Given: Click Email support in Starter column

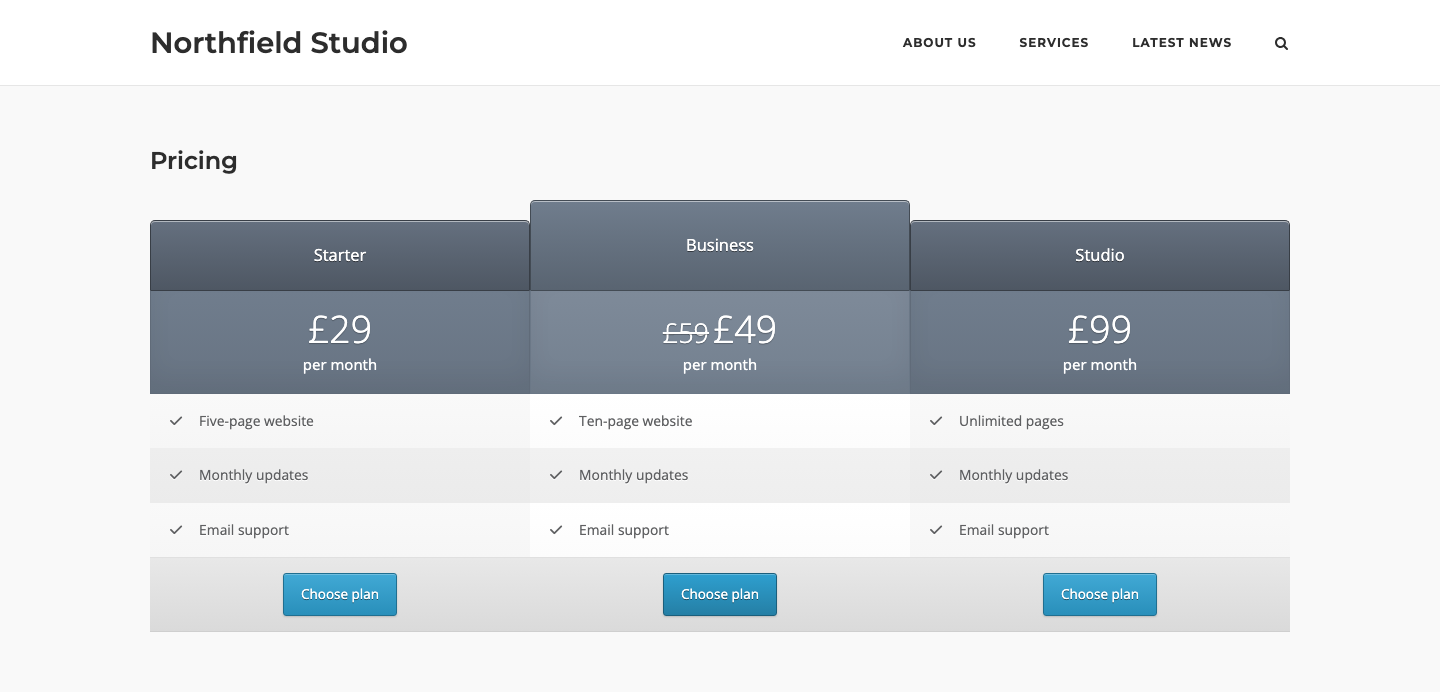Looking at the screenshot, I should [244, 530].
